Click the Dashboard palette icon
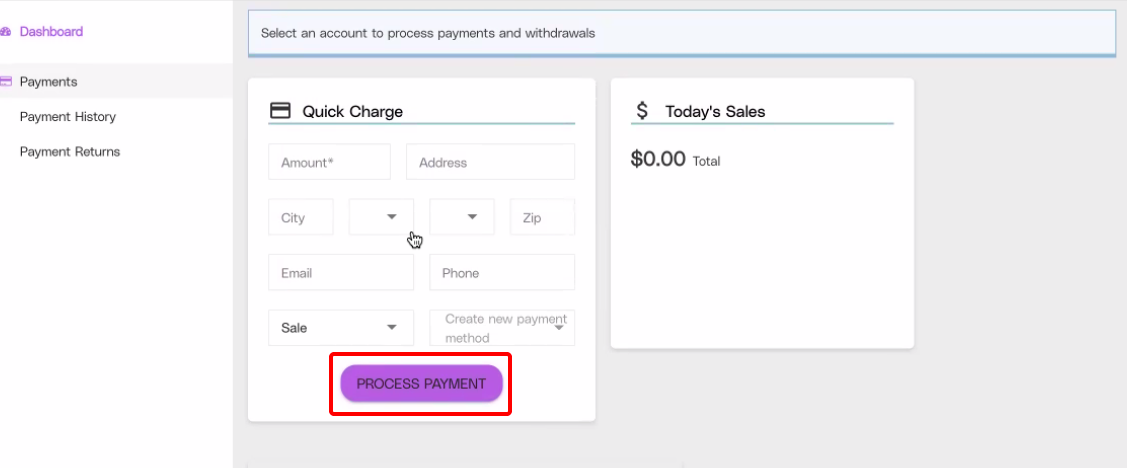Image resolution: width=1127 pixels, height=468 pixels. 5,32
